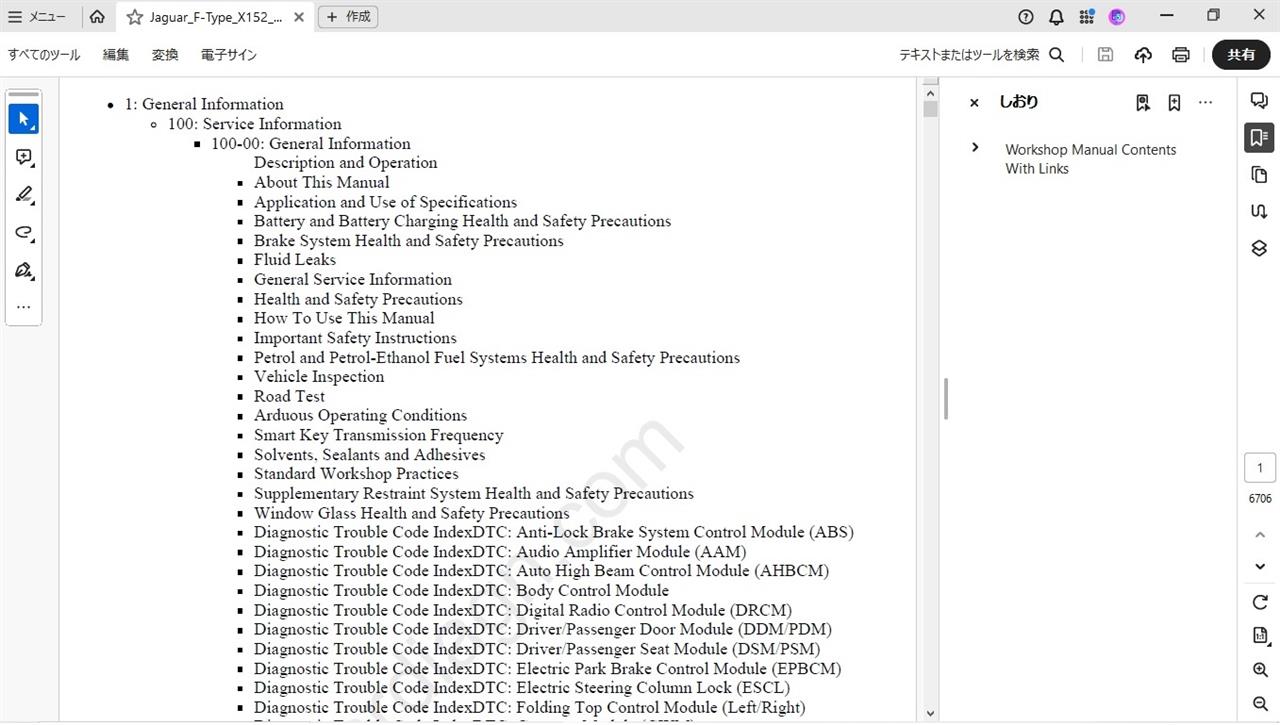Open the Vehicle Inspection link
The width and height of the screenshot is (1280, 725).
[x=318, y=377]
